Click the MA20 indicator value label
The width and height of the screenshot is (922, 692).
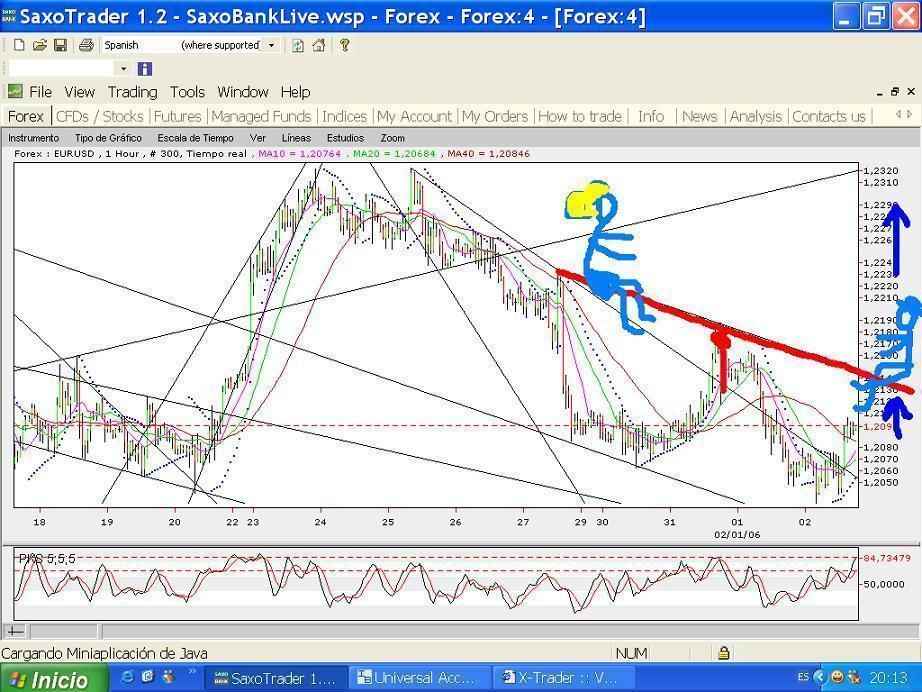click(x=394, y=154)
